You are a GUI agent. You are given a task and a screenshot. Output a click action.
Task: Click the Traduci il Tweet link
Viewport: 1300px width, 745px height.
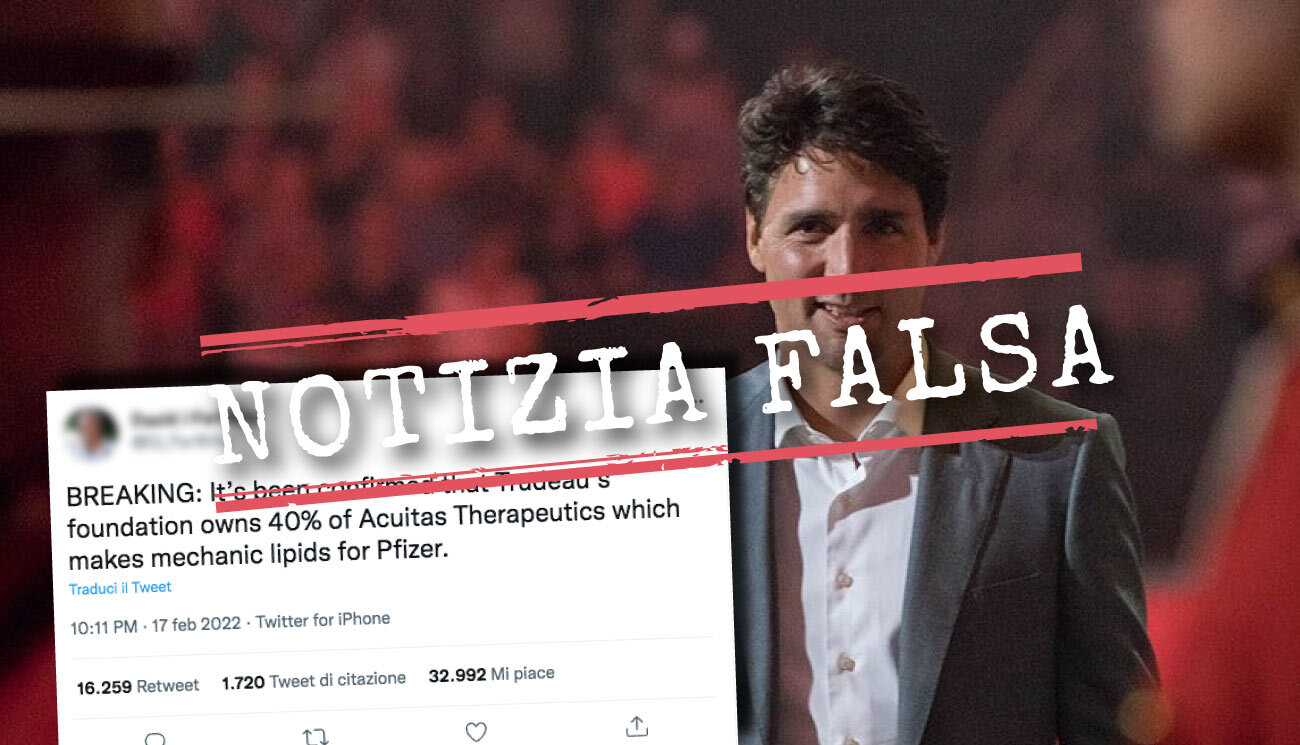coord(120,588)
